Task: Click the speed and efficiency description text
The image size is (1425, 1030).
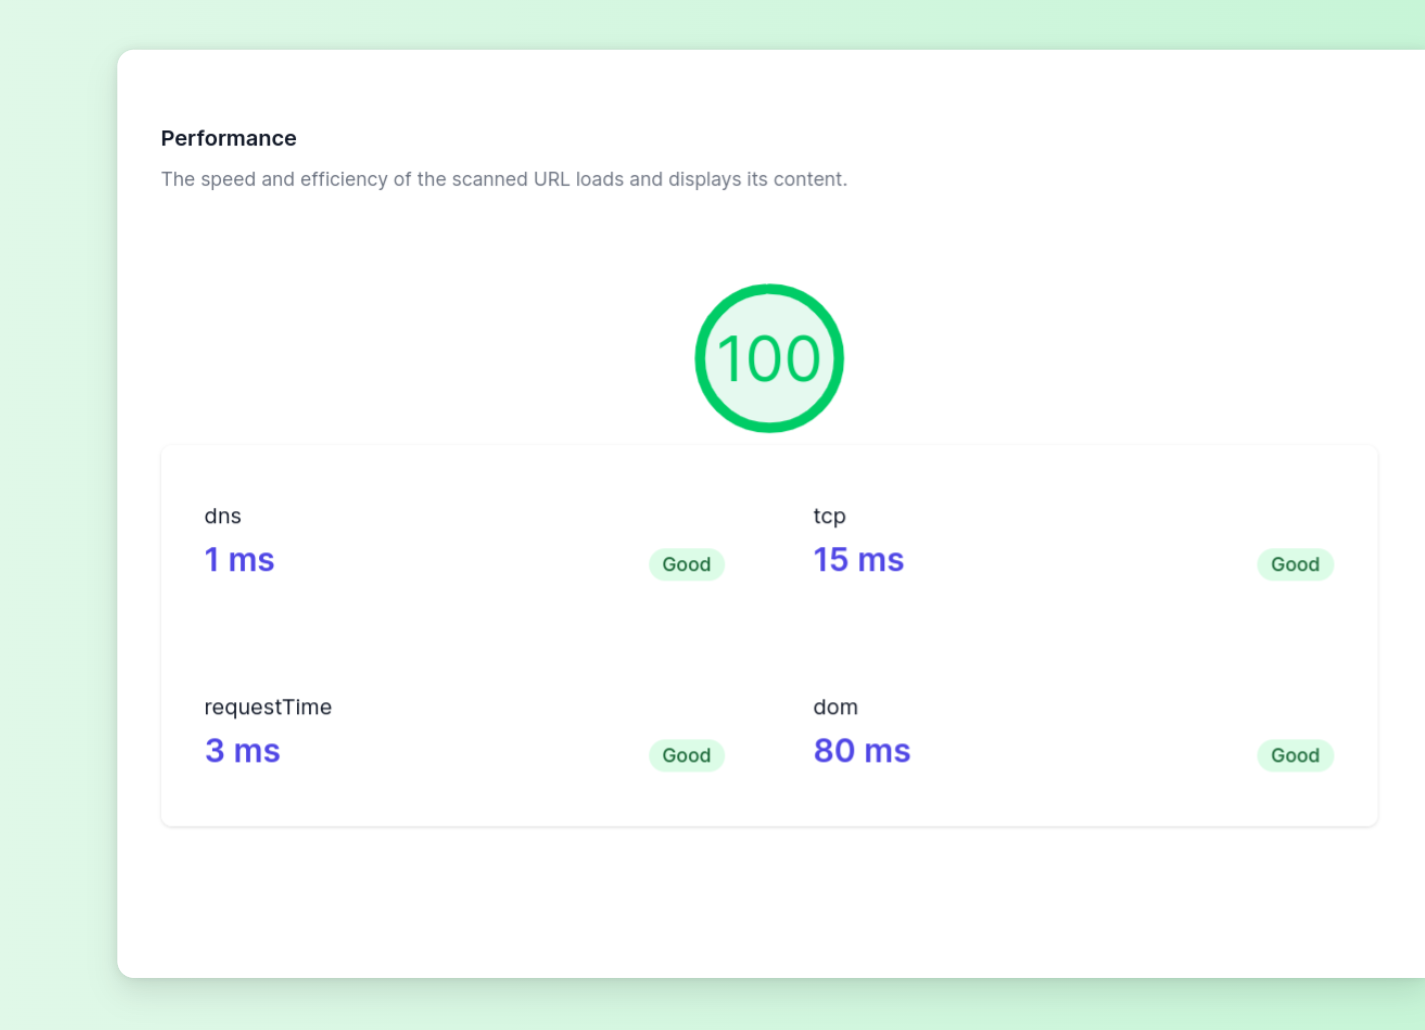Action: [503, 179]
